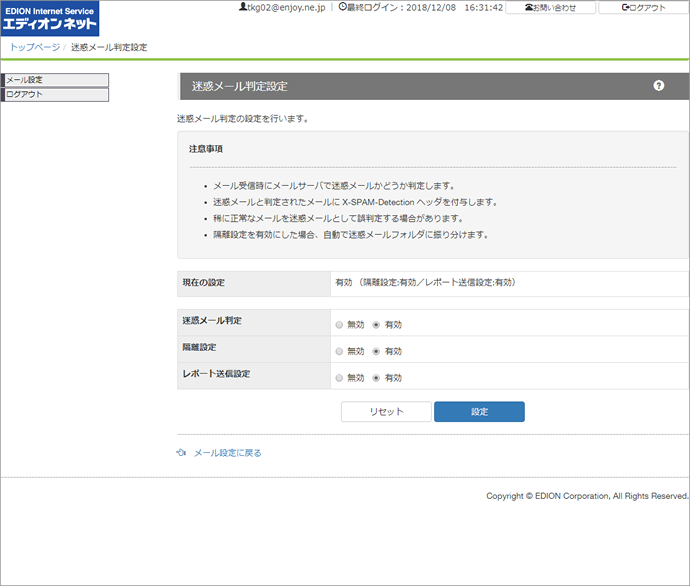Image resolution: width=690 pixels, height=586 pixels.
Task: Select 無効 for 迷惑メール判定
Action: 339,325
